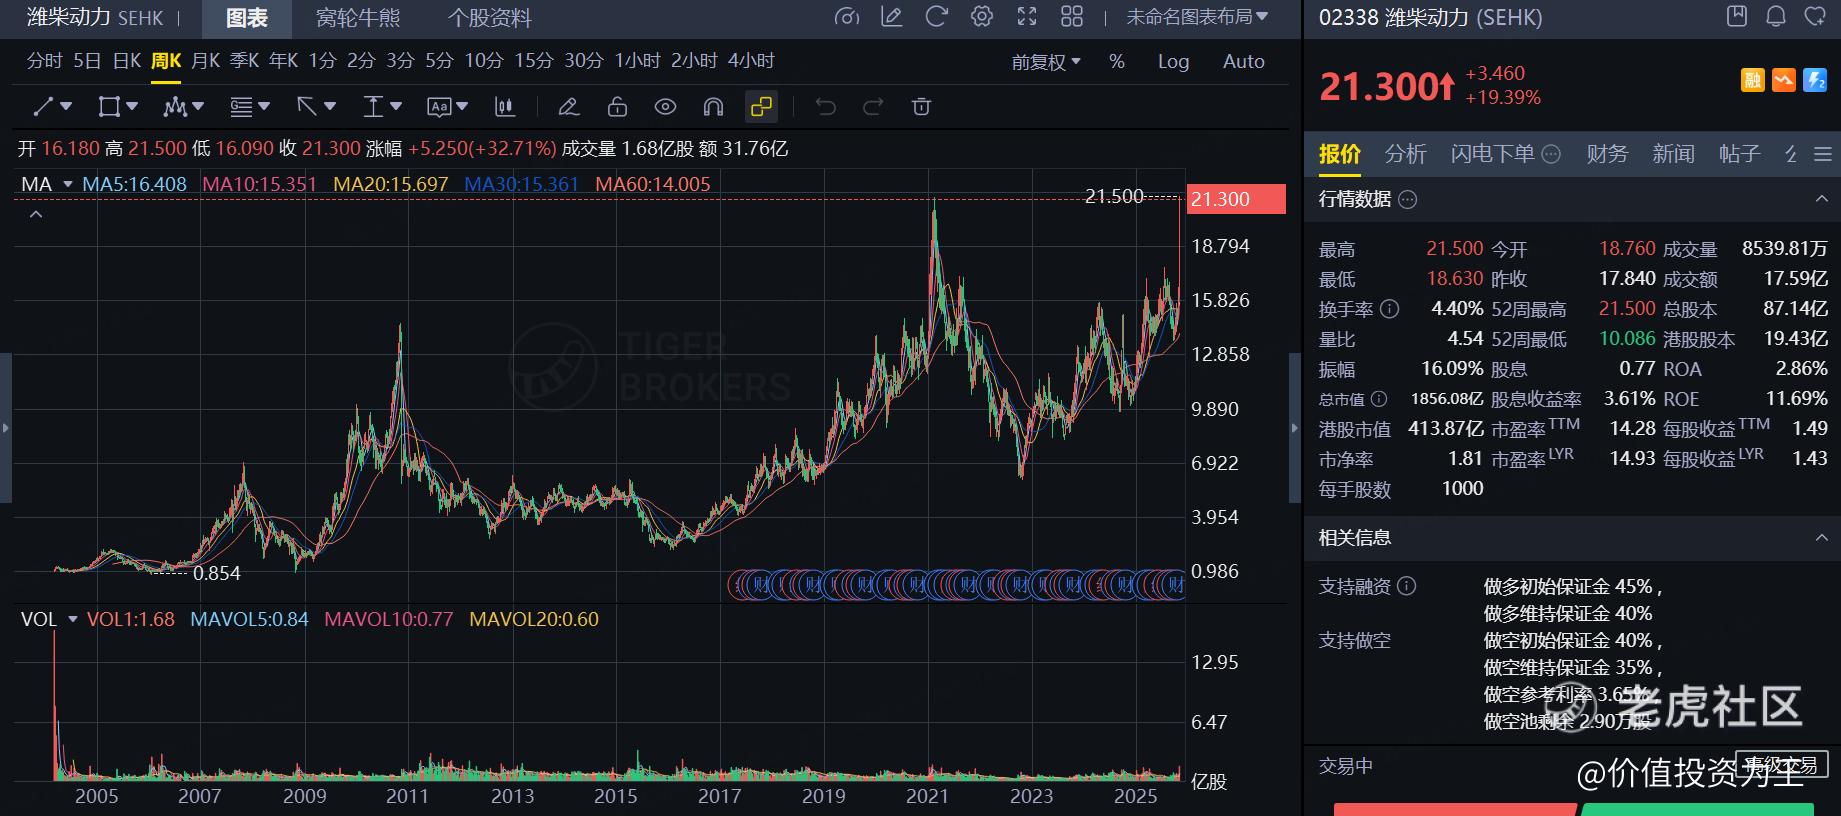Open chart settings gear icon
Image resolution: width=1841 pixels, height=816 pixels.
(982, 17)
